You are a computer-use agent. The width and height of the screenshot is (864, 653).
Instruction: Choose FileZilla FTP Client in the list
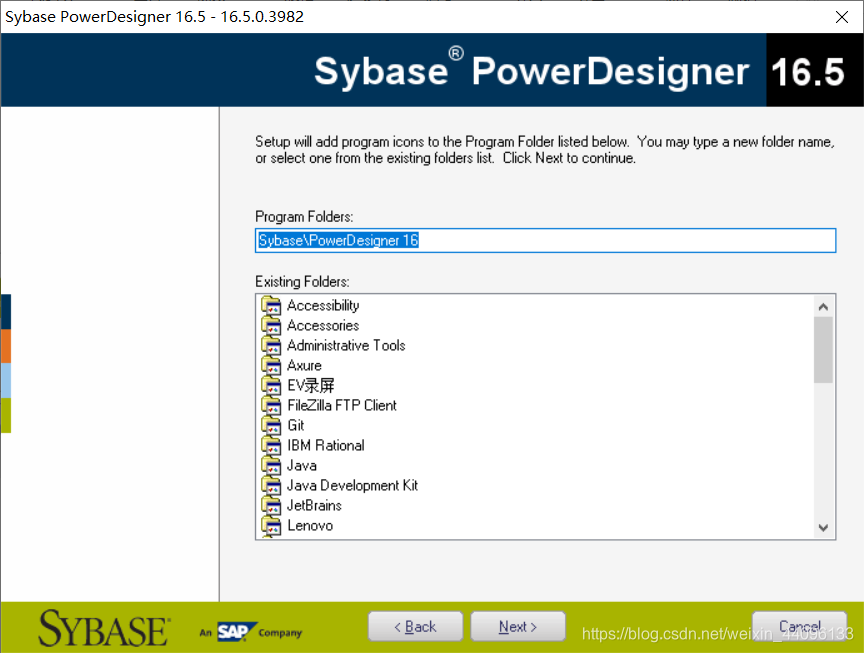point(342,406)
